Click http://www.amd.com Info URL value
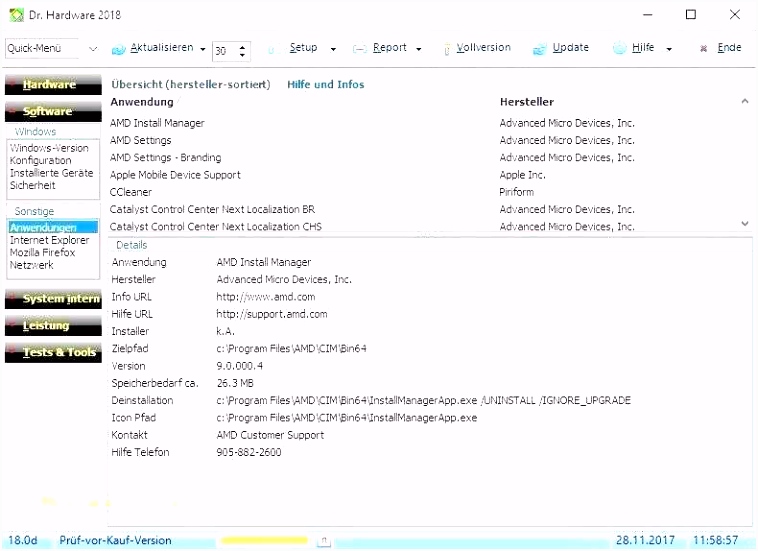758x551 pixels. point(266,297)
